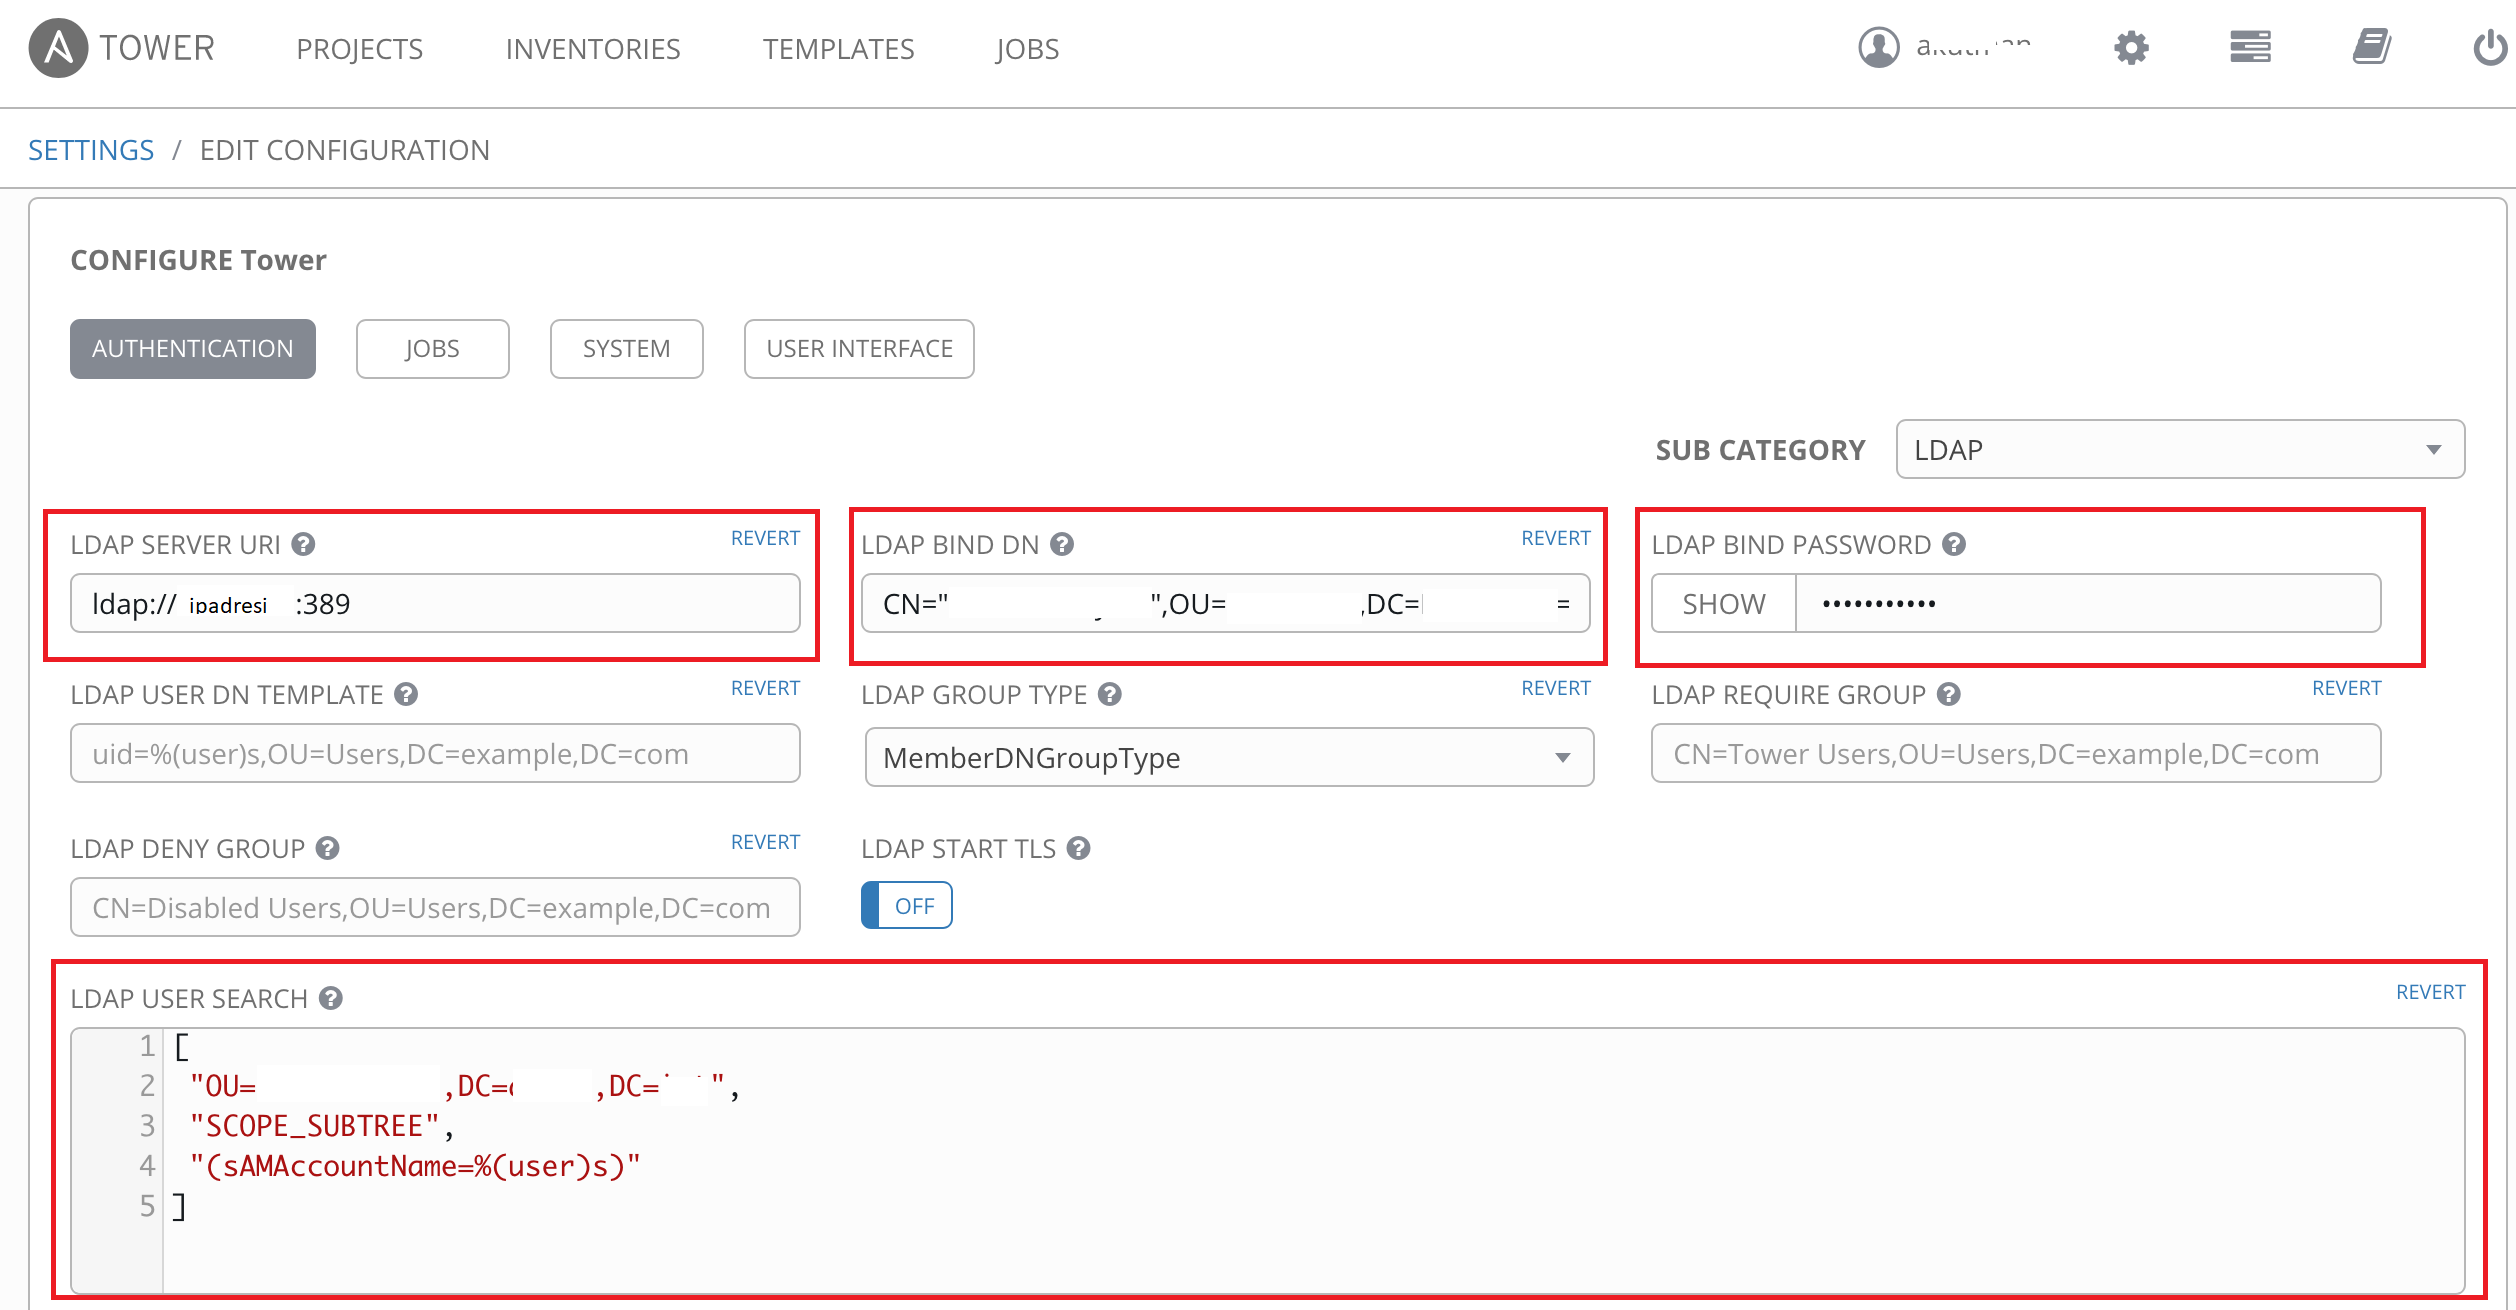The width and height of the screenshot is (2516, 1310).
Task: Click the SCOPE_SUBTREE line in editor
Action: (x=322, y=1126)
